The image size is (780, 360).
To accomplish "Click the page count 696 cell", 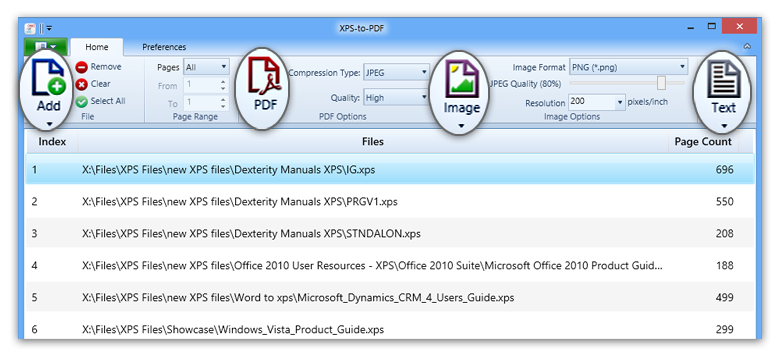I will click(x=725, y=170).
